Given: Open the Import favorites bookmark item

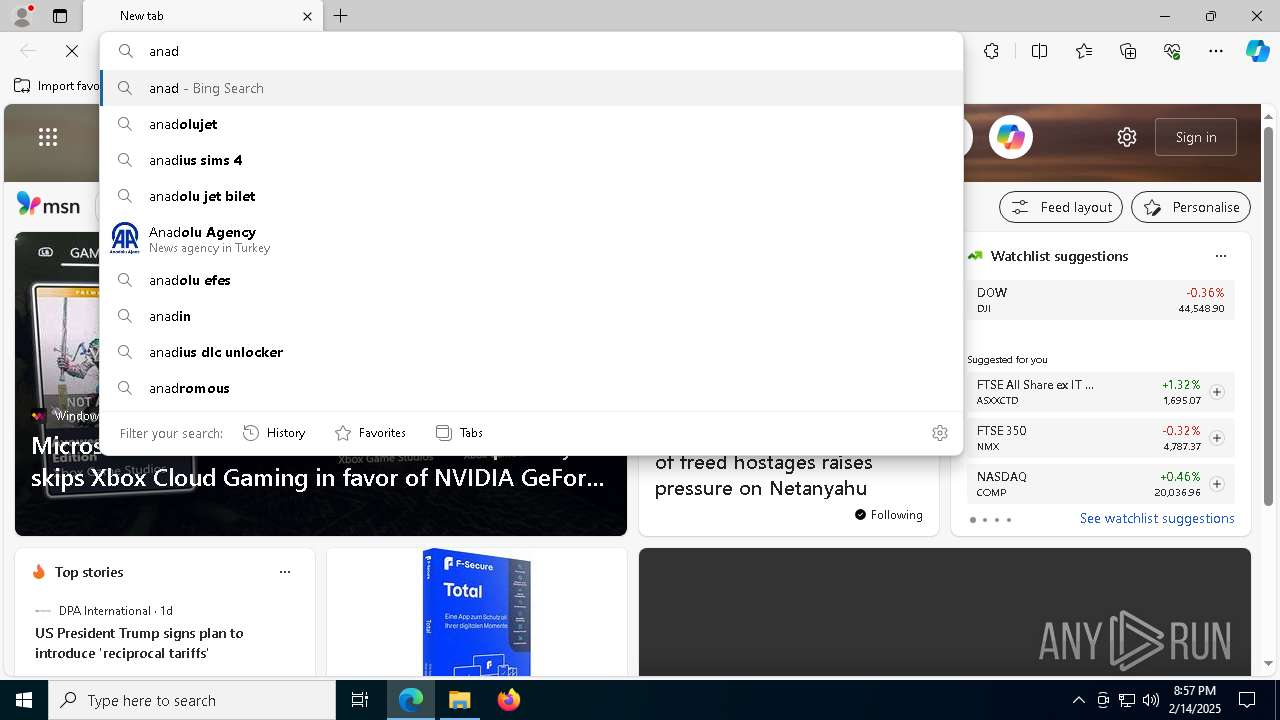Looking at the screenshot, I should pyautogui.click(x=57, y=86).
